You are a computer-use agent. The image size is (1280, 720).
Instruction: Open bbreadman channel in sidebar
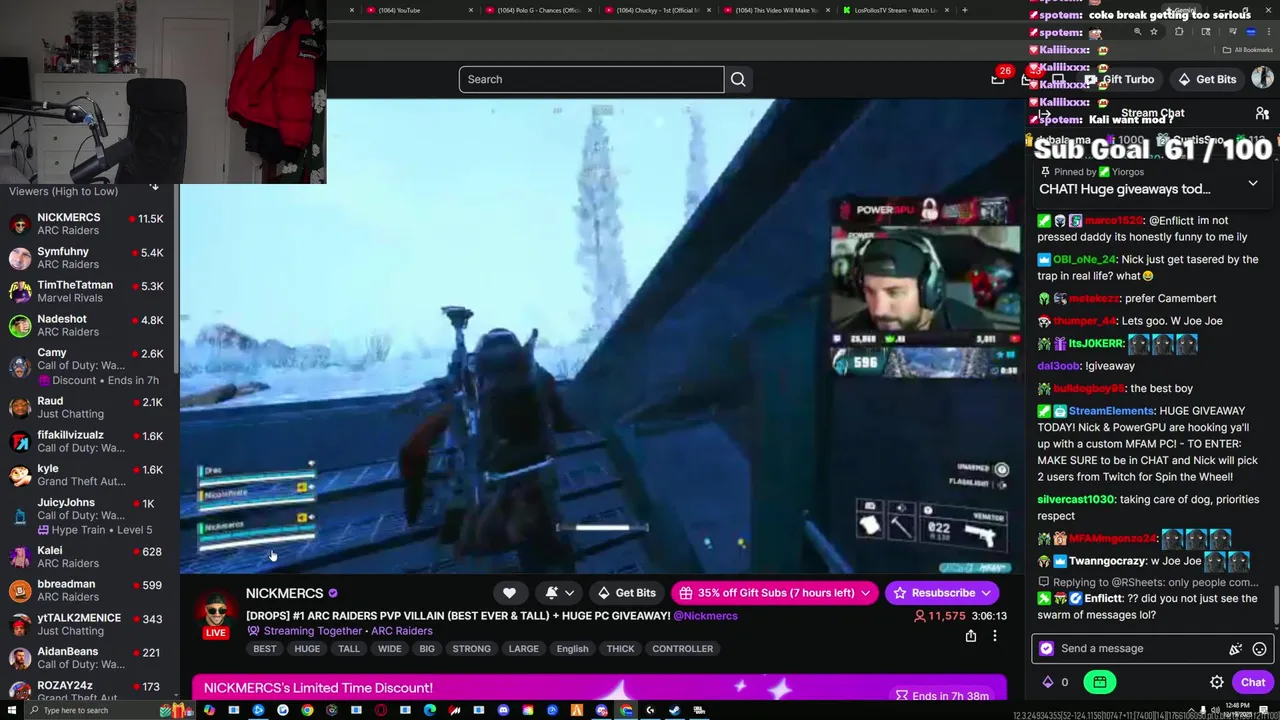(88, 590)
